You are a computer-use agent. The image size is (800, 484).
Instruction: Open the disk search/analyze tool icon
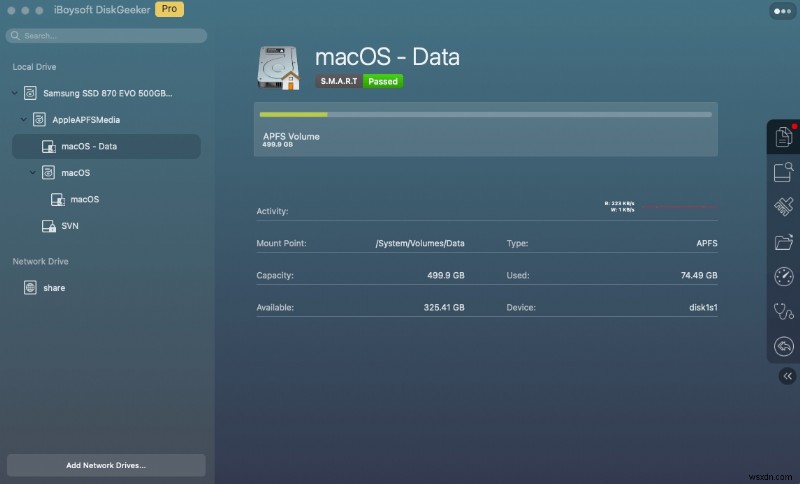tap(784, 172)
